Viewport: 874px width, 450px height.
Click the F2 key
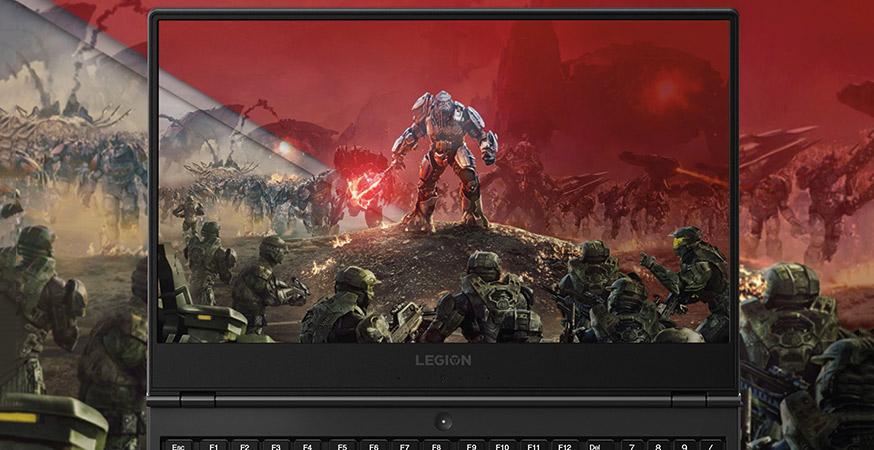click(245, 446)
